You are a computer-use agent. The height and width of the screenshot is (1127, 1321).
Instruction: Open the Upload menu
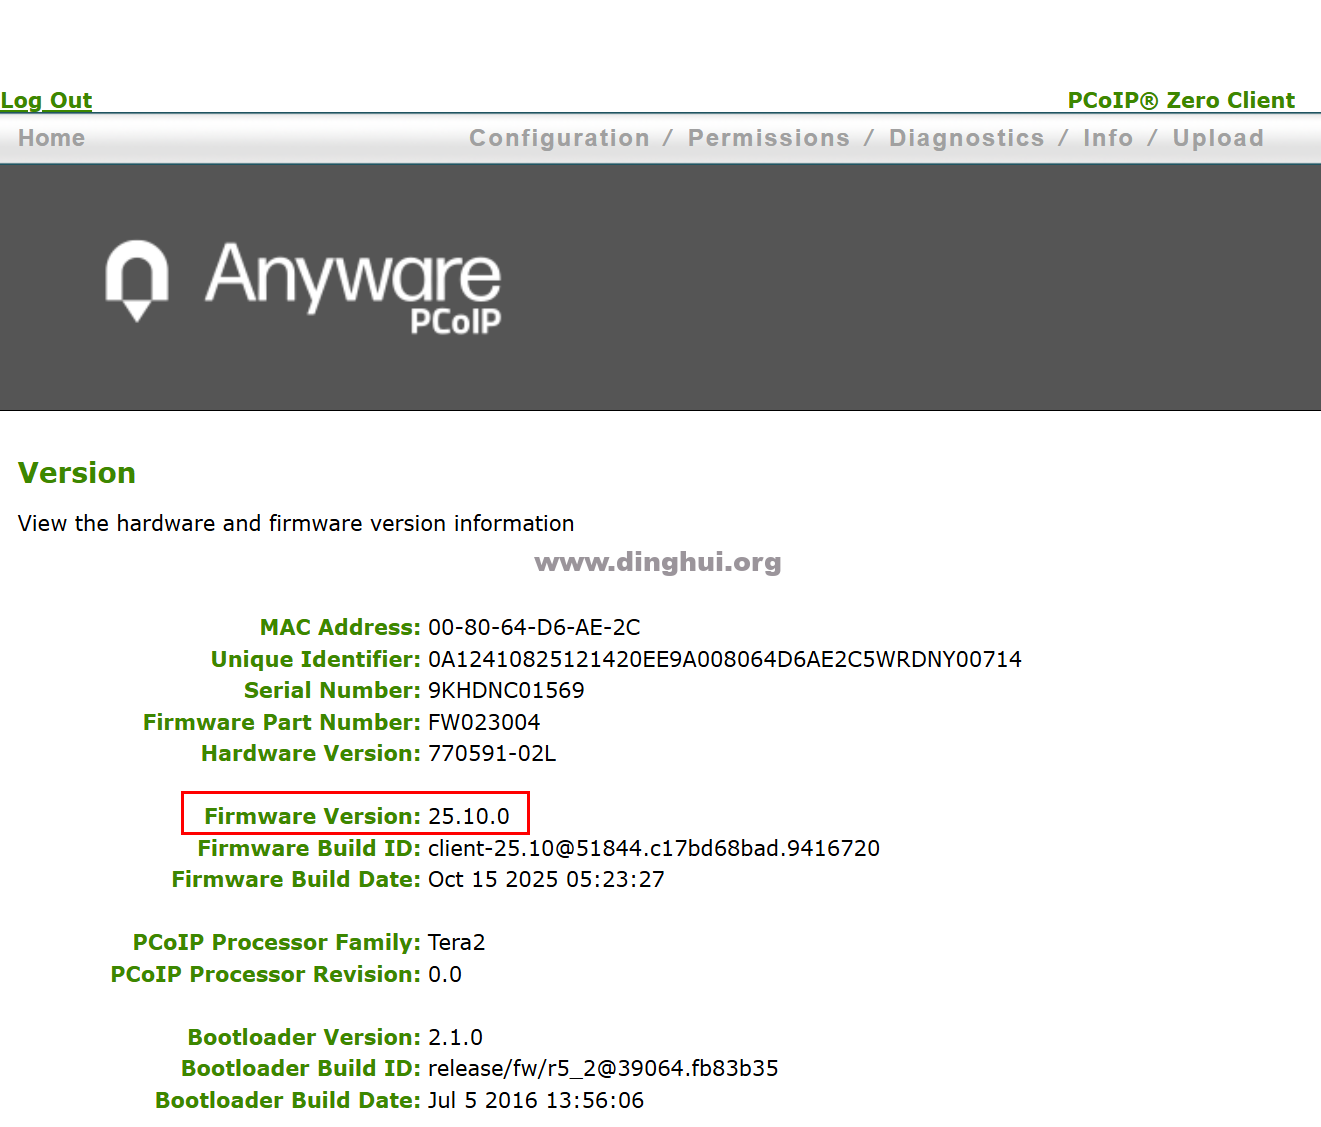tap(1217, 138)
